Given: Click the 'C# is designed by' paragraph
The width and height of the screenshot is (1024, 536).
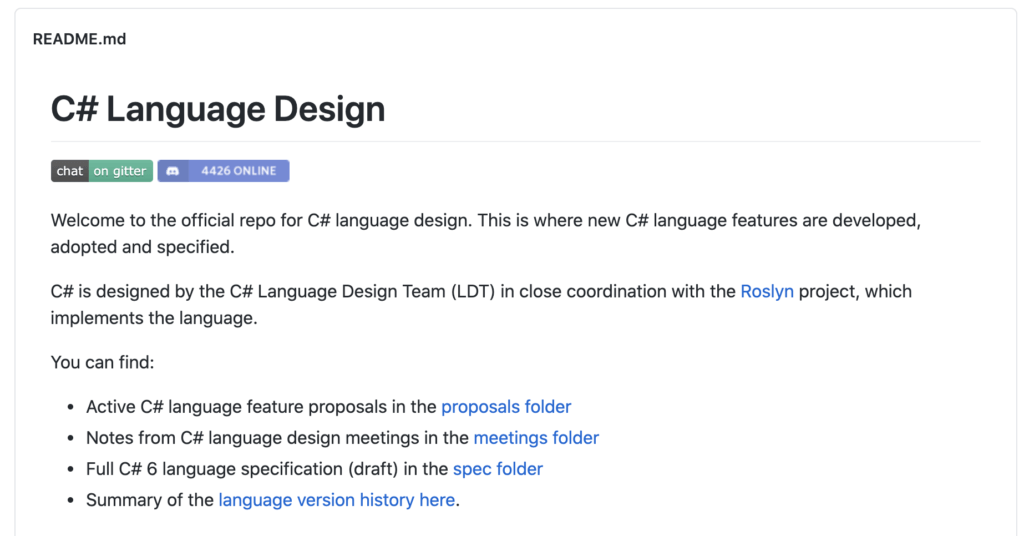Looking at the screenshot, I should pyautogui.click(x=481, y=305).
